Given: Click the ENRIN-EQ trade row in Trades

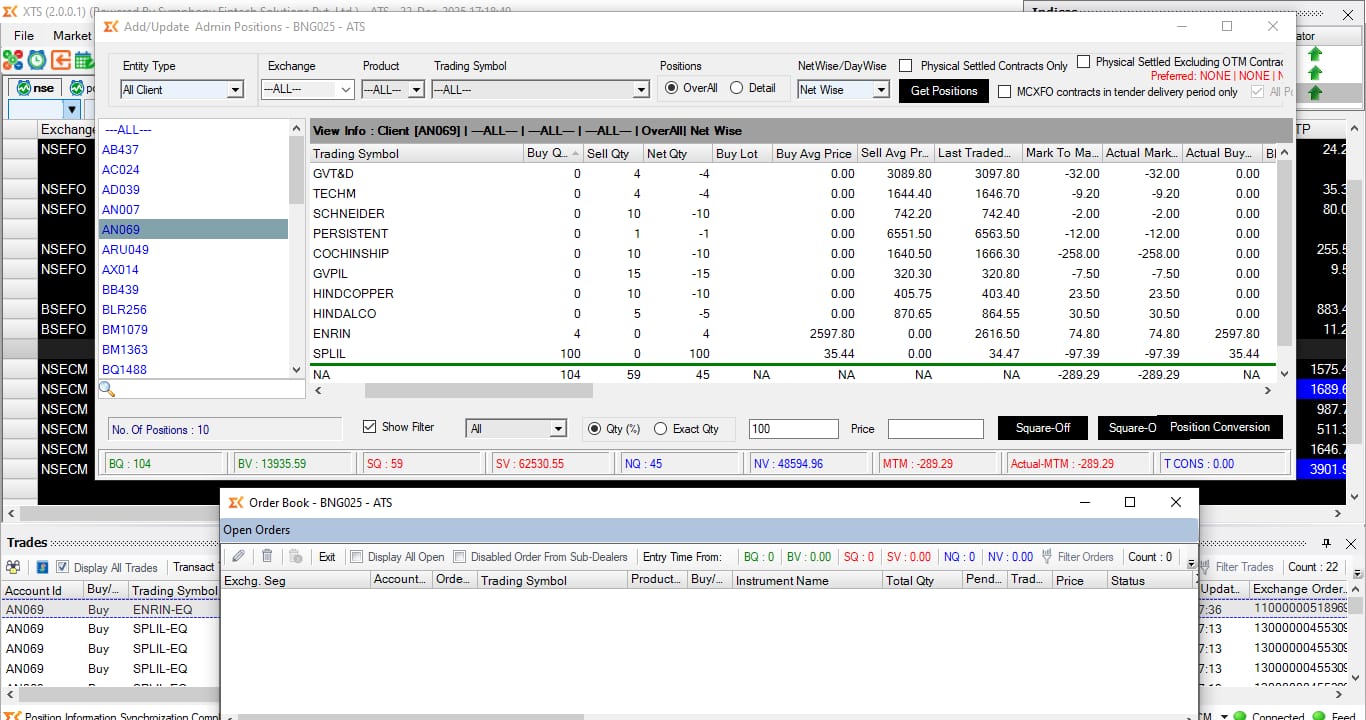Looking at the screenshot, I should coord(110,609).
